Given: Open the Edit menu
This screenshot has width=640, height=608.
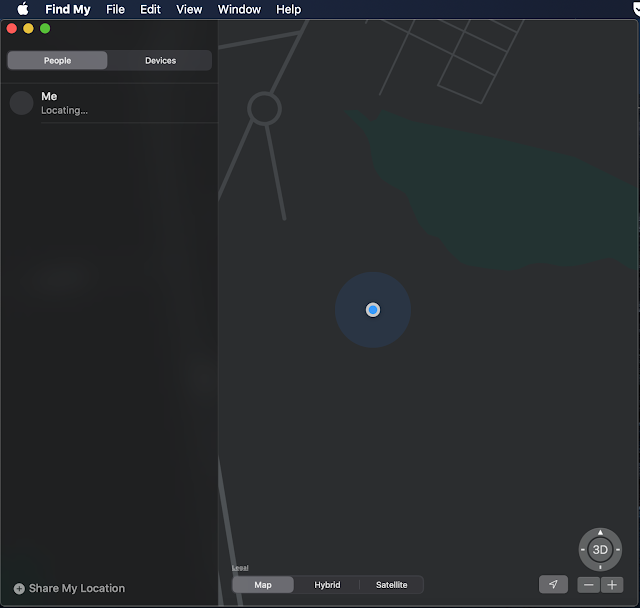Looking at the screenshot, I should (x=150, y=9).
